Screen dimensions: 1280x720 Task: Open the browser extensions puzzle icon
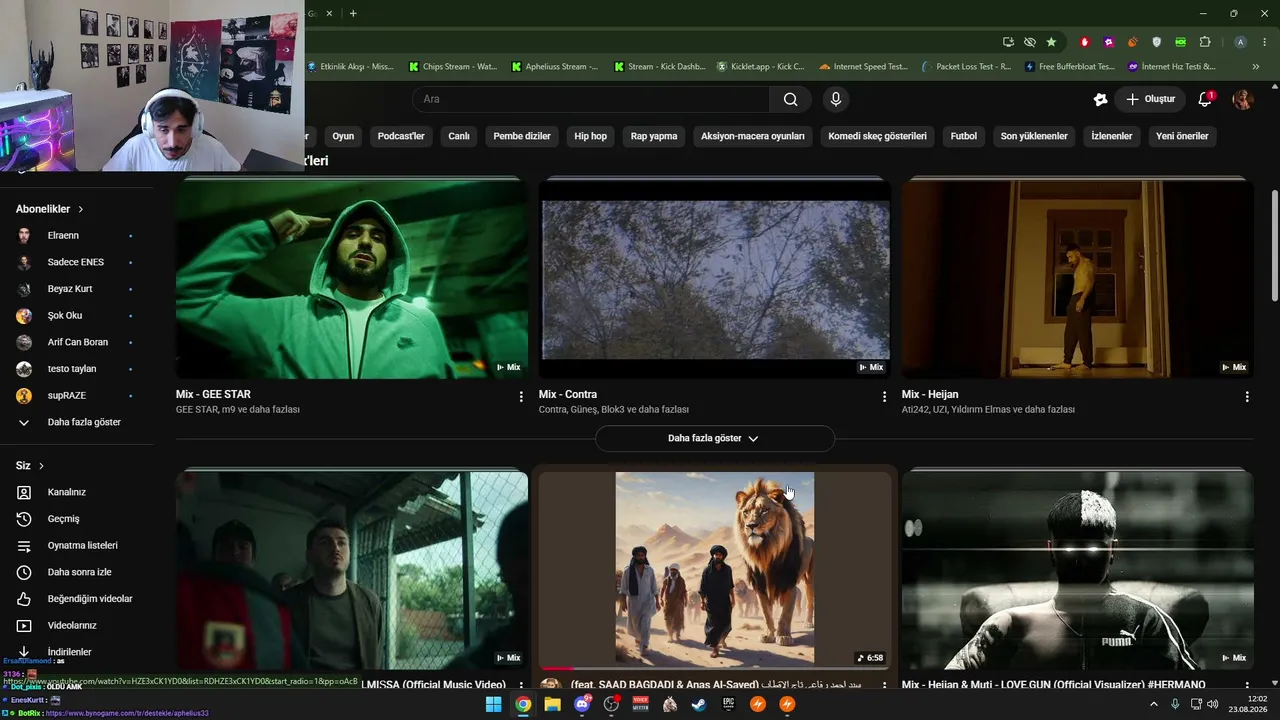[x=1205, y=42]
